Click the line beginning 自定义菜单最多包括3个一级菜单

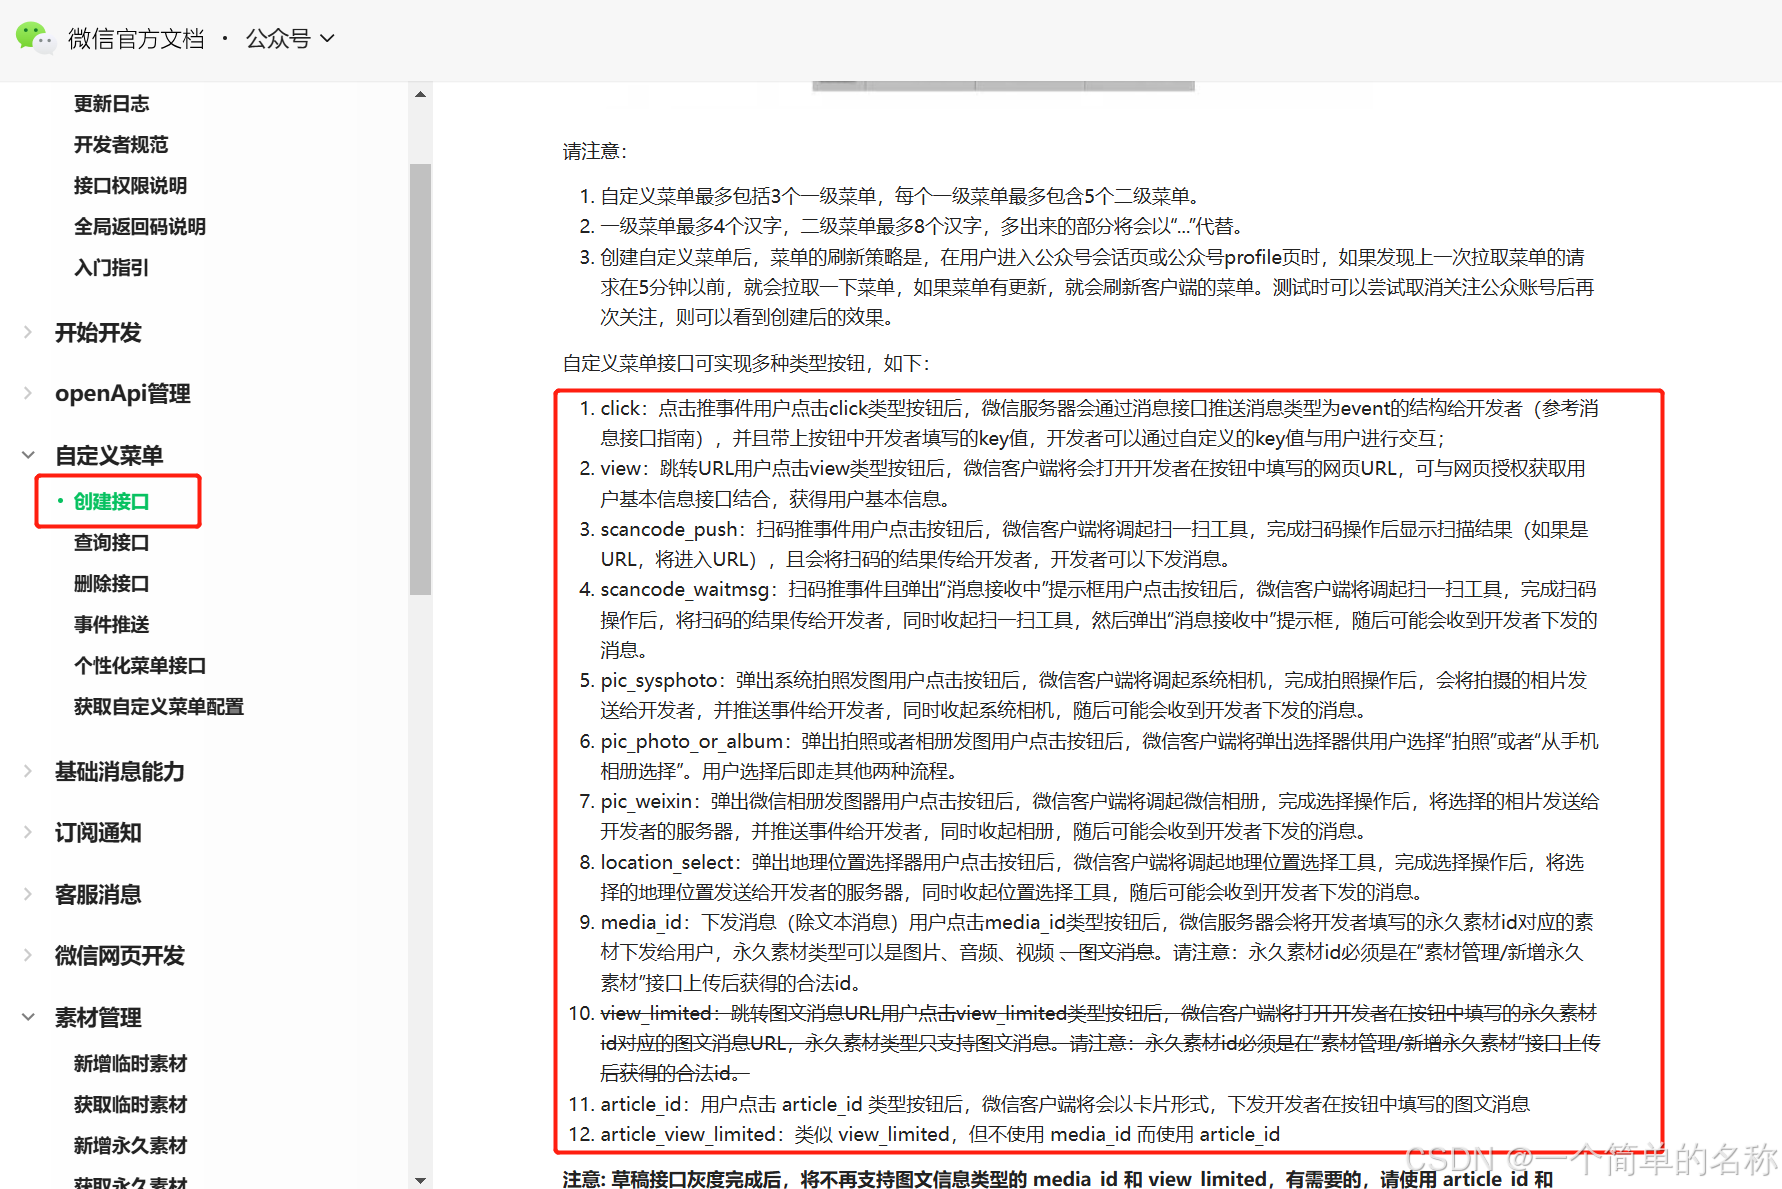click(900, 196)
